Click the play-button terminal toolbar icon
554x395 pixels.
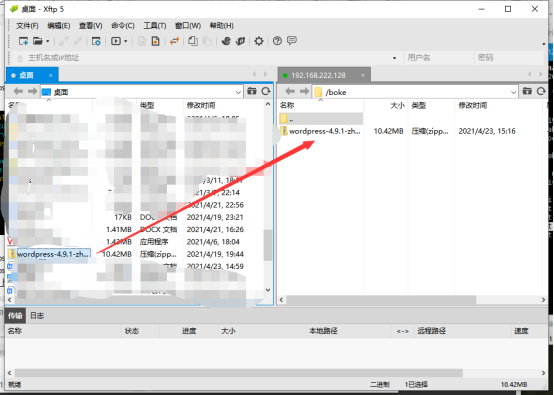tap(116, 41)
